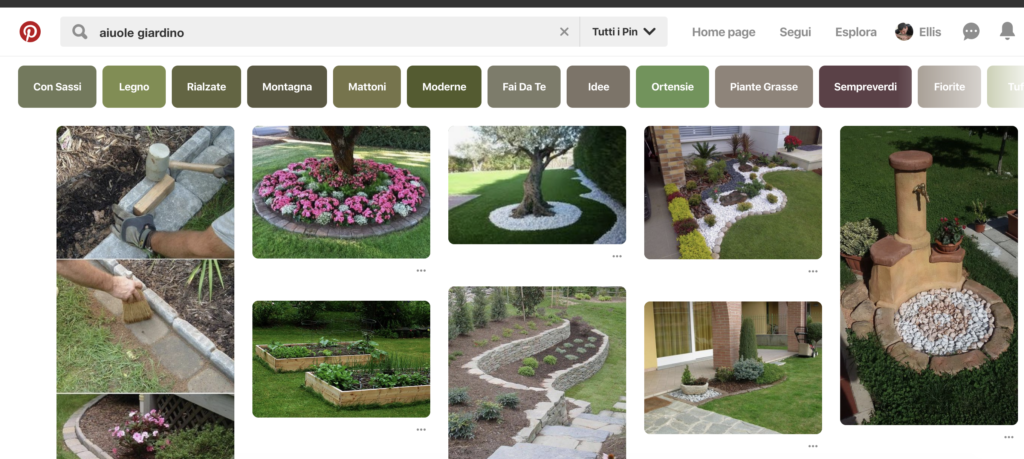This screenshot has height=459, width=1024.
Task: Open more options under pink flower bed pin
Action: click(x=421, y=270)
